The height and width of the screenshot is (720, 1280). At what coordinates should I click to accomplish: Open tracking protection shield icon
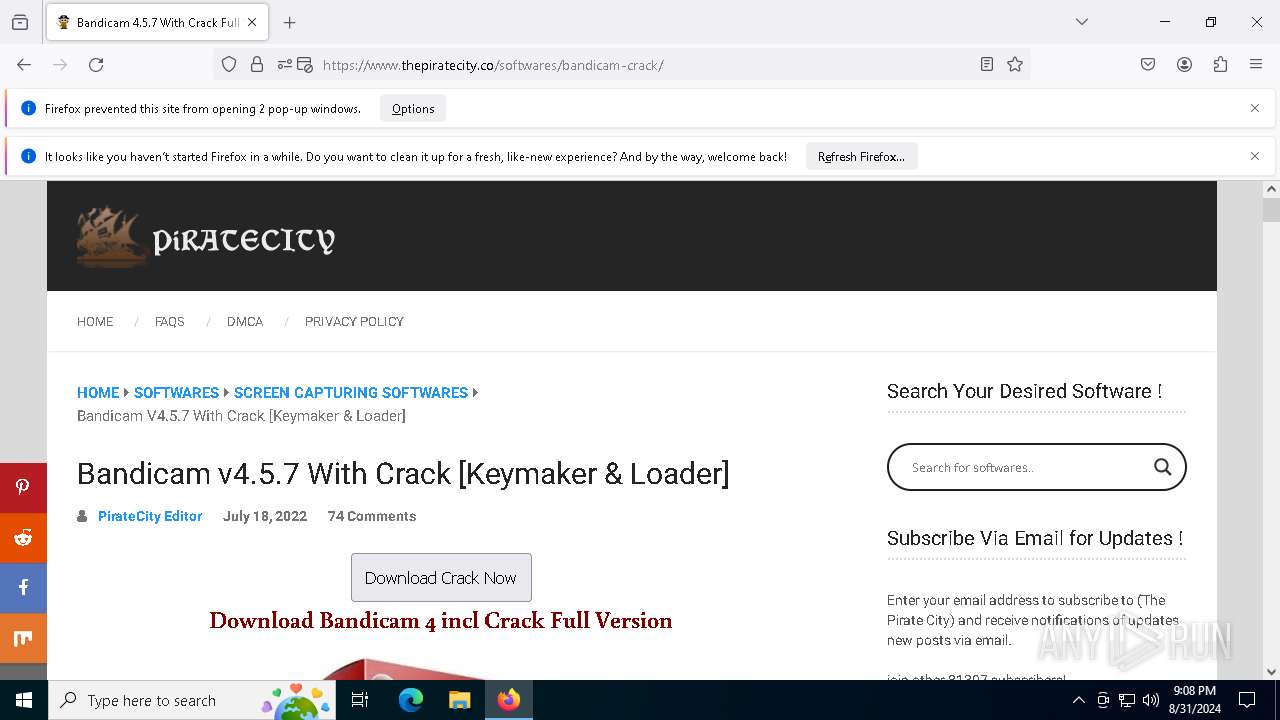(x=229, y=65)
